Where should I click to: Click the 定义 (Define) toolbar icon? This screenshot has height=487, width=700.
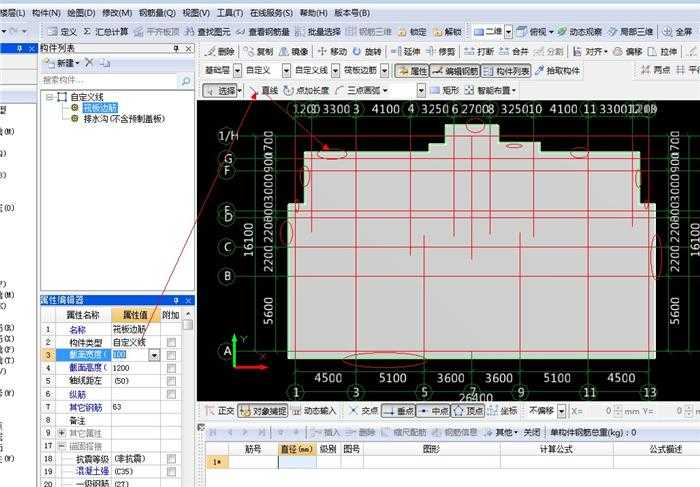pyautogui.click(x=62, y=32)
